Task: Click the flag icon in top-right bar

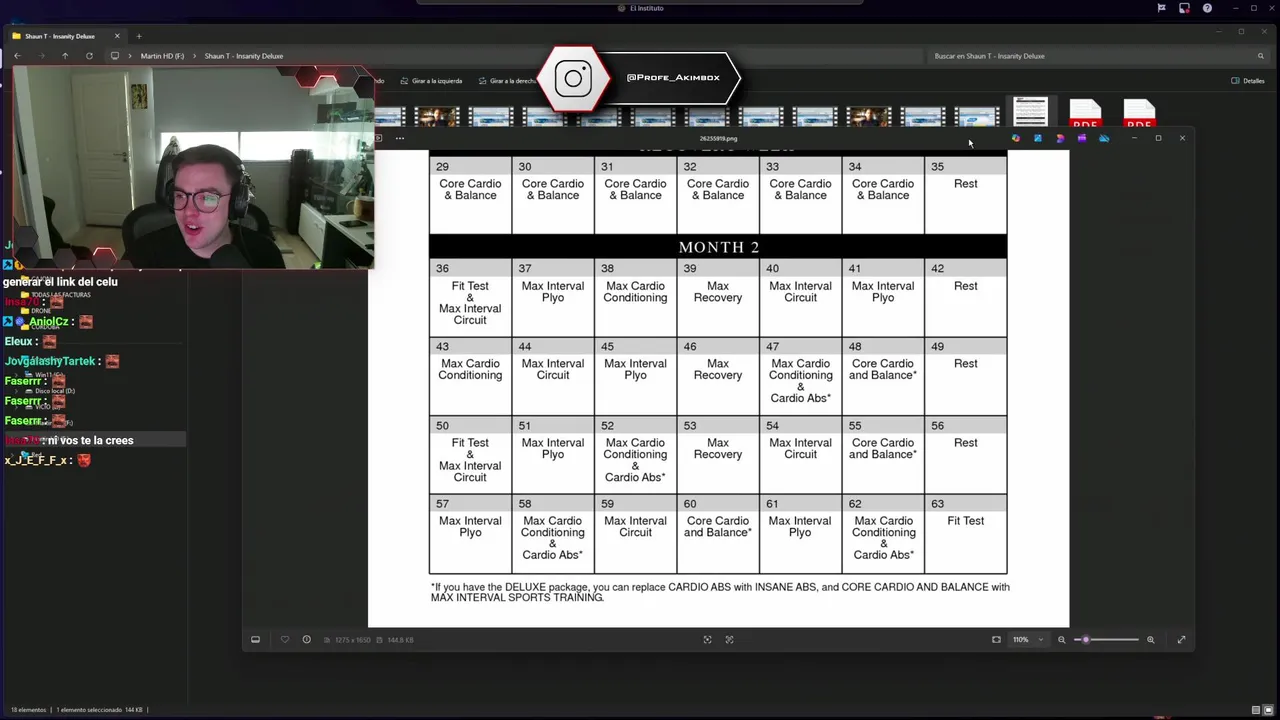Action: 1161,8
